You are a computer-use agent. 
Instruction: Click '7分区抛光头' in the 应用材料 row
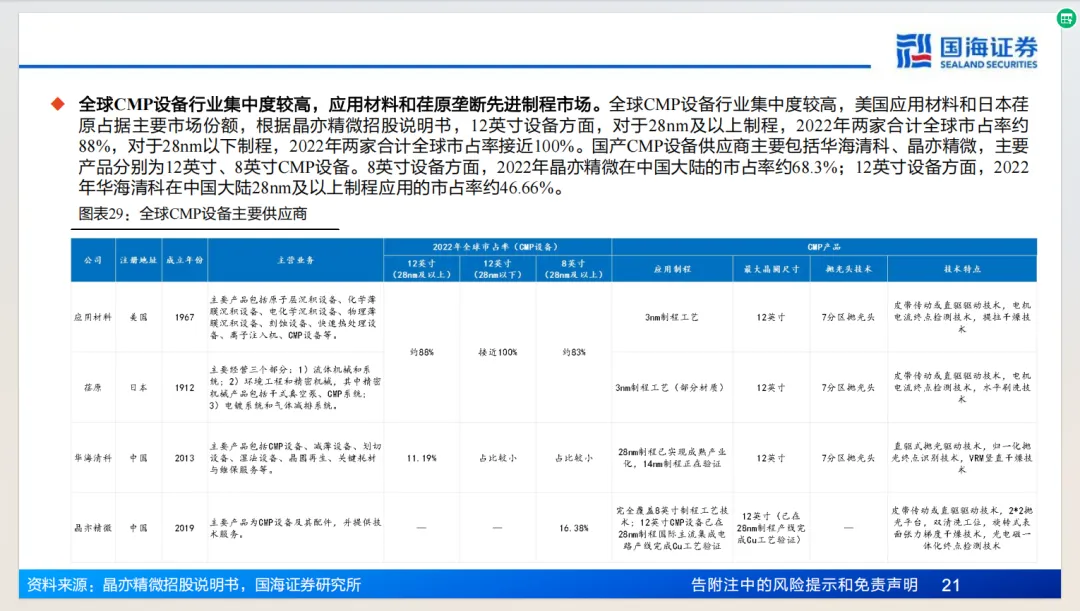click(849, 318)
